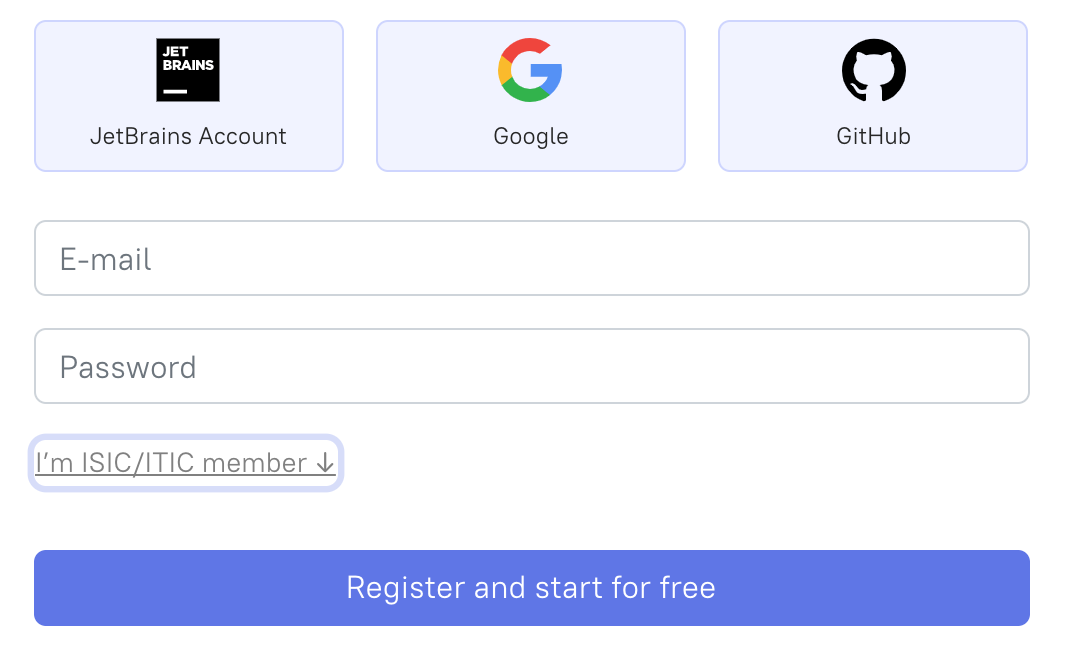The width and height of the screenshot is (1068, 654).
Task: Click the GitHub Octocat logo
Action: click(x=873, y=70)
